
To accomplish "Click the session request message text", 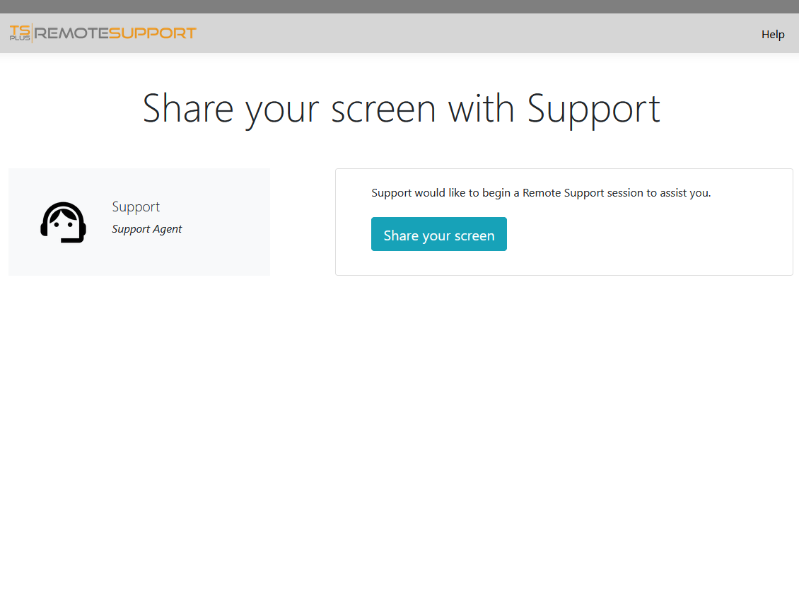I will pos(541,193).
